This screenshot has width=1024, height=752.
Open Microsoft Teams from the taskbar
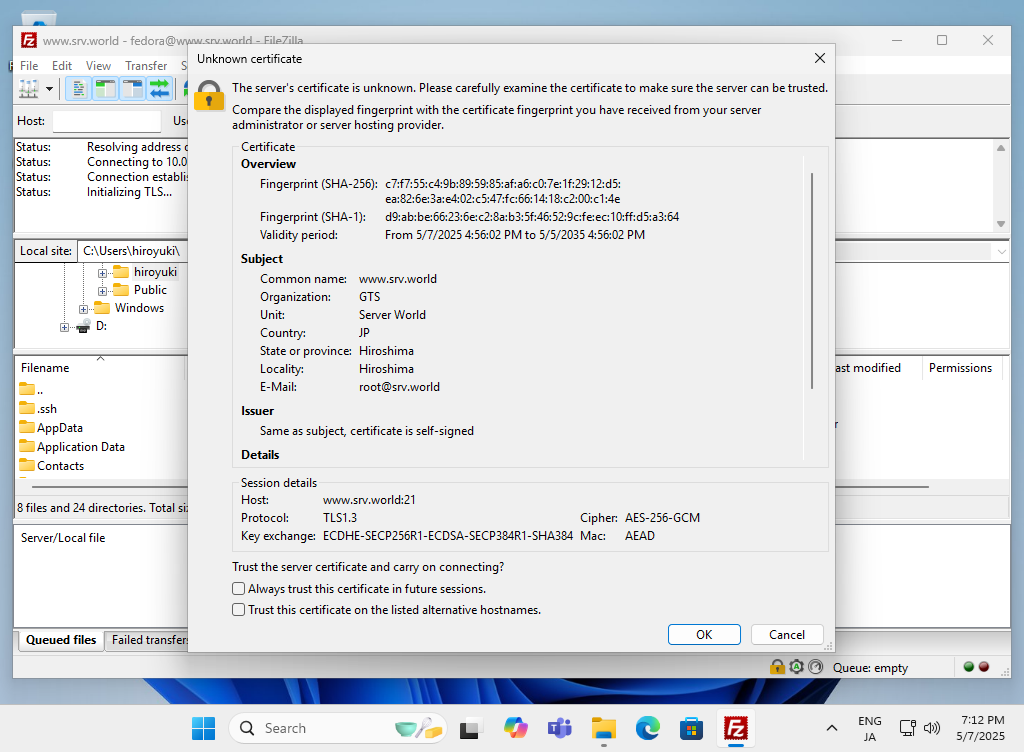pyautogui.click(x=560, y=728)
